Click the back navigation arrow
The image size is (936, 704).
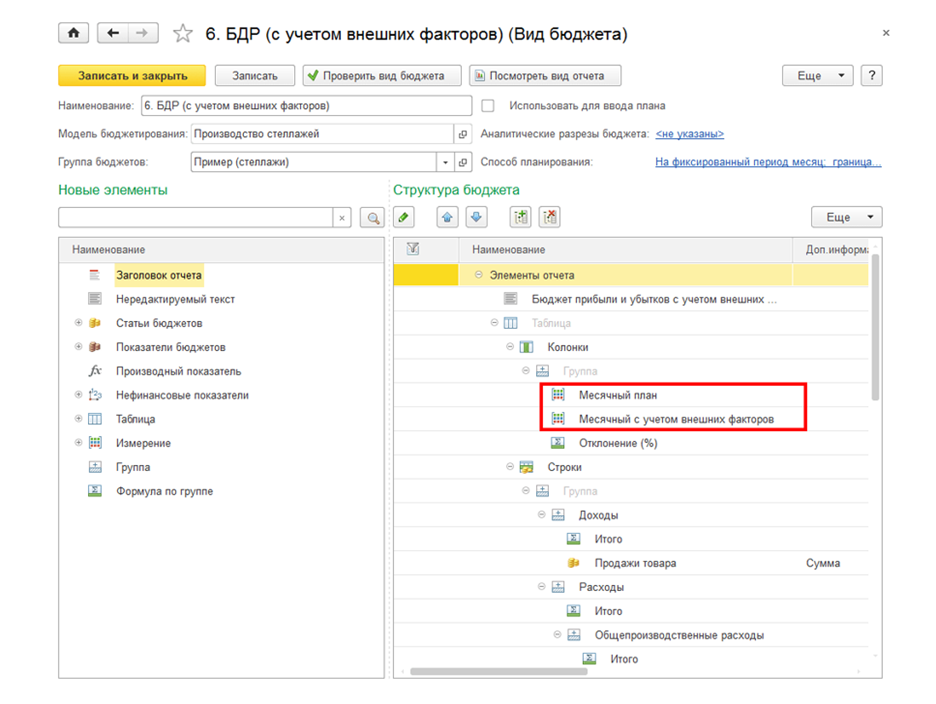(113, 33)
